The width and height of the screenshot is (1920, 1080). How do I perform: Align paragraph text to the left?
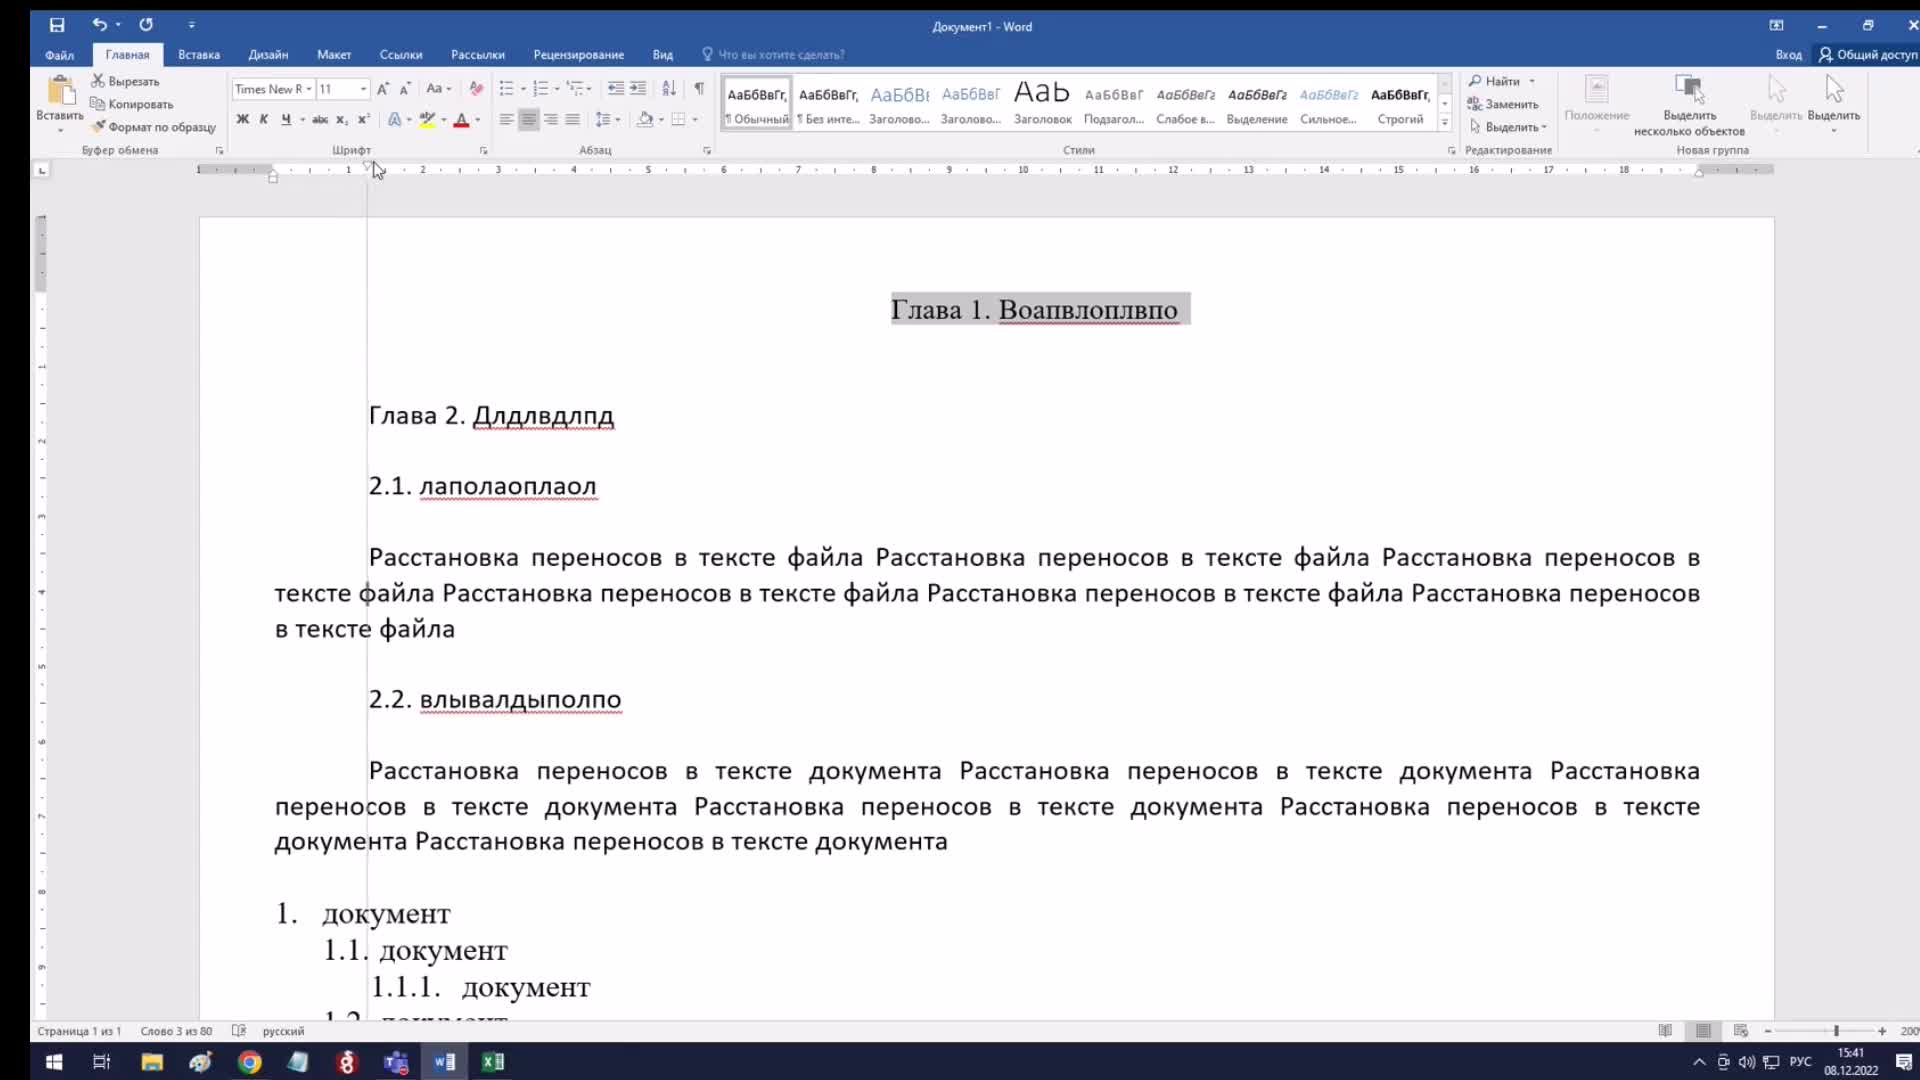[x=507, y=119]
